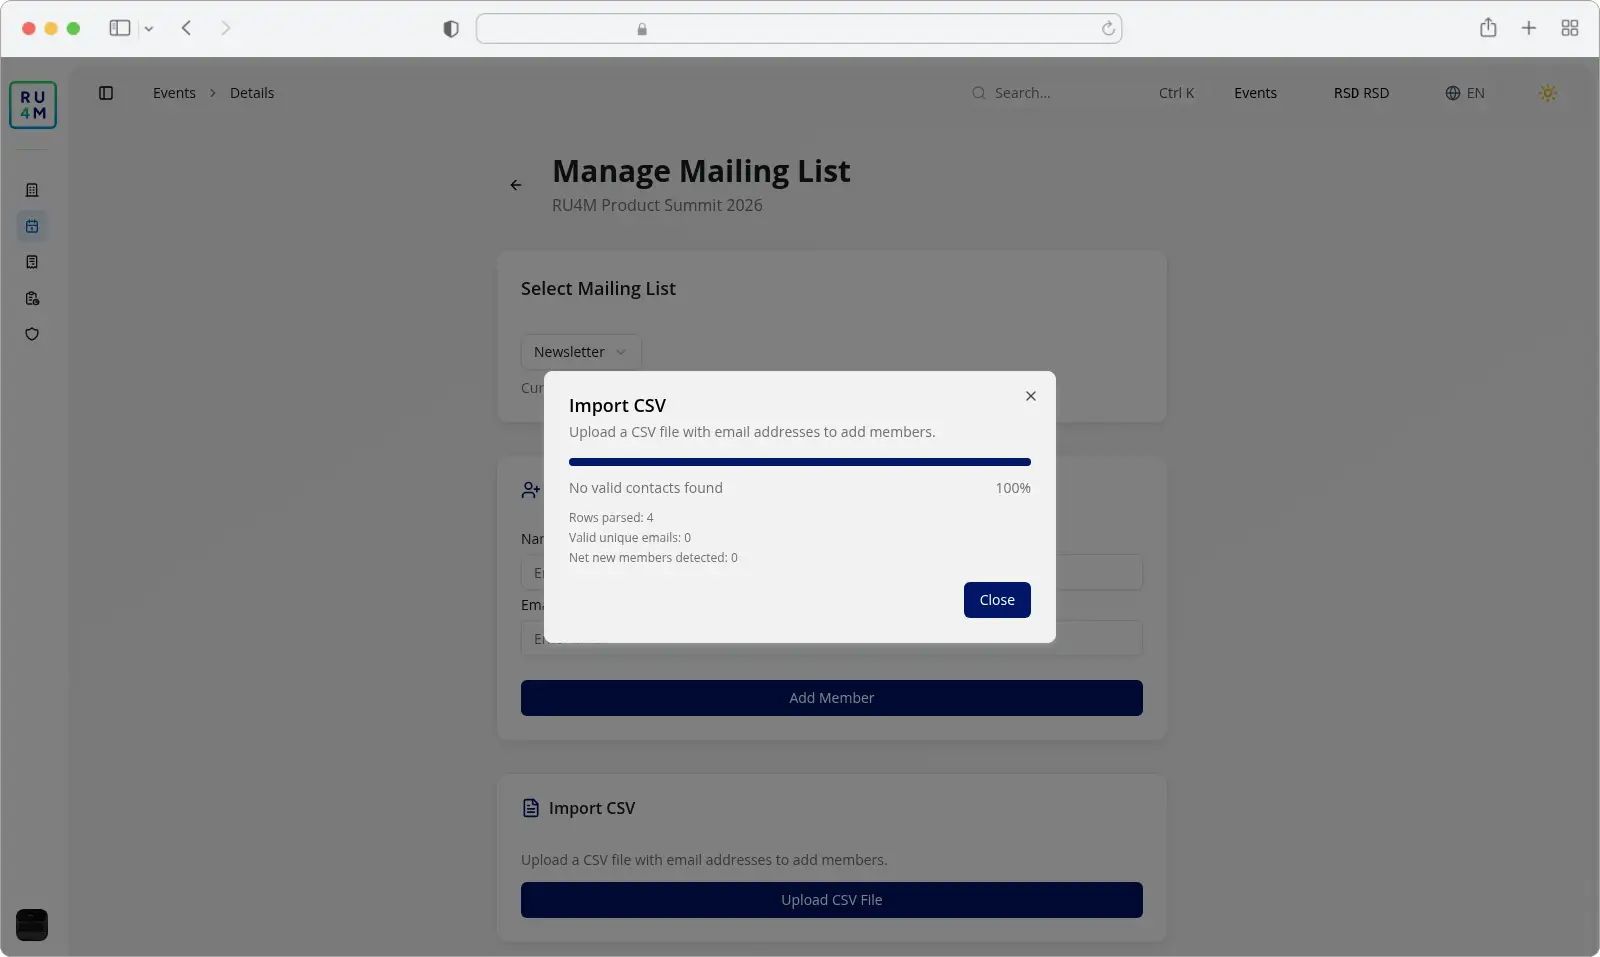
Task: Show Safari tab overview grid icon
Action: 1570,28
